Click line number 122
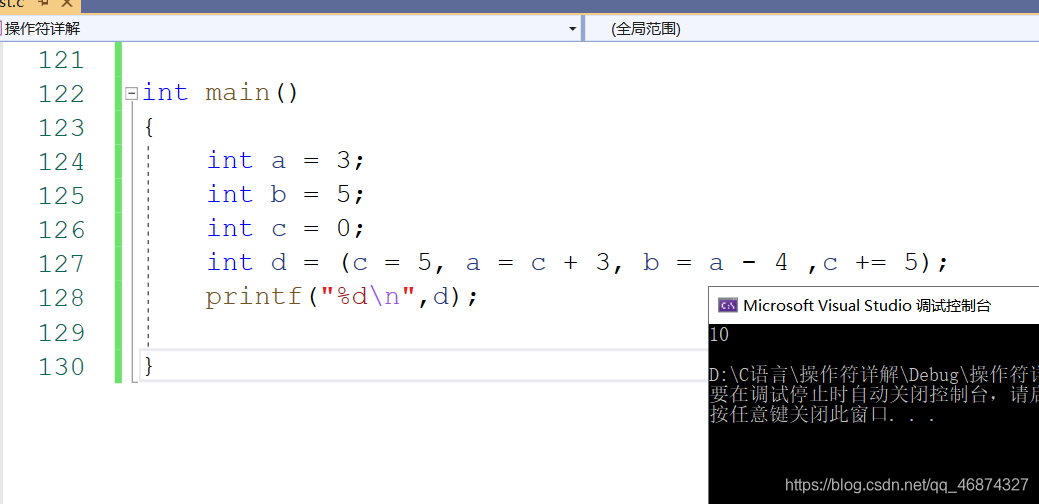This screenshot has width=1039, height=504. [61, 93]
